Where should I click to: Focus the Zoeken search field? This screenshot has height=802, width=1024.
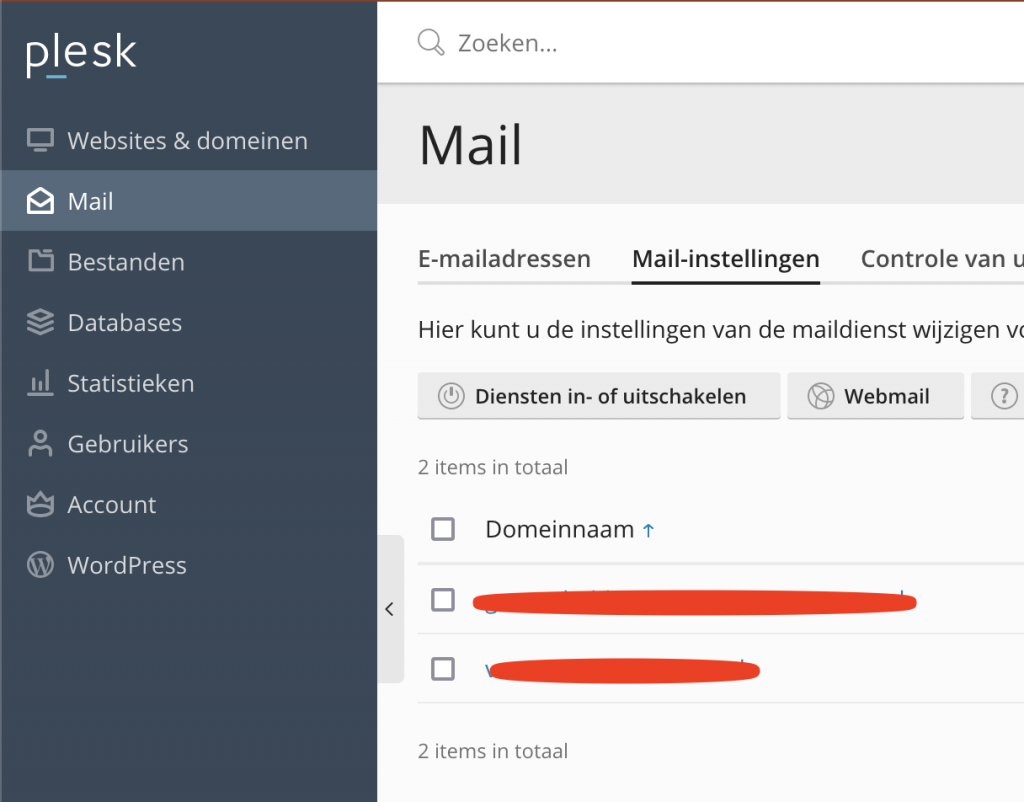click(718, 43)
